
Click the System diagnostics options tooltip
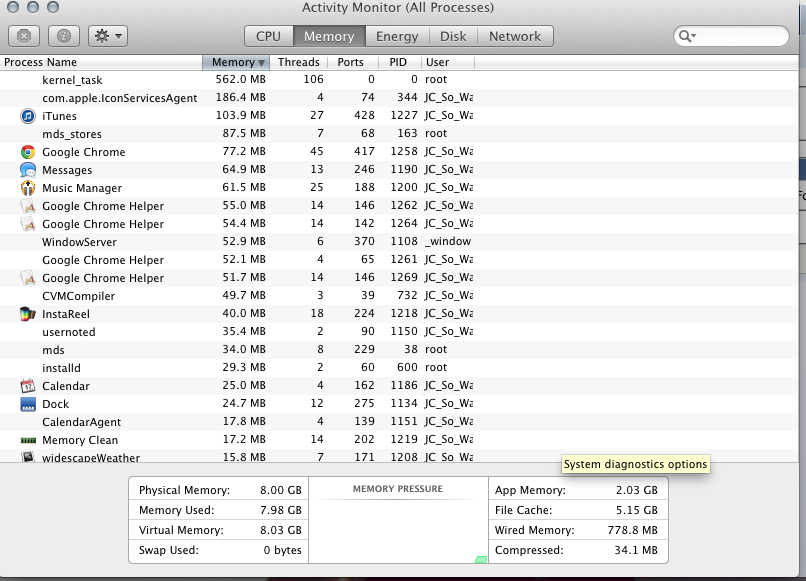pyautogui.click(x=635, y=464)
